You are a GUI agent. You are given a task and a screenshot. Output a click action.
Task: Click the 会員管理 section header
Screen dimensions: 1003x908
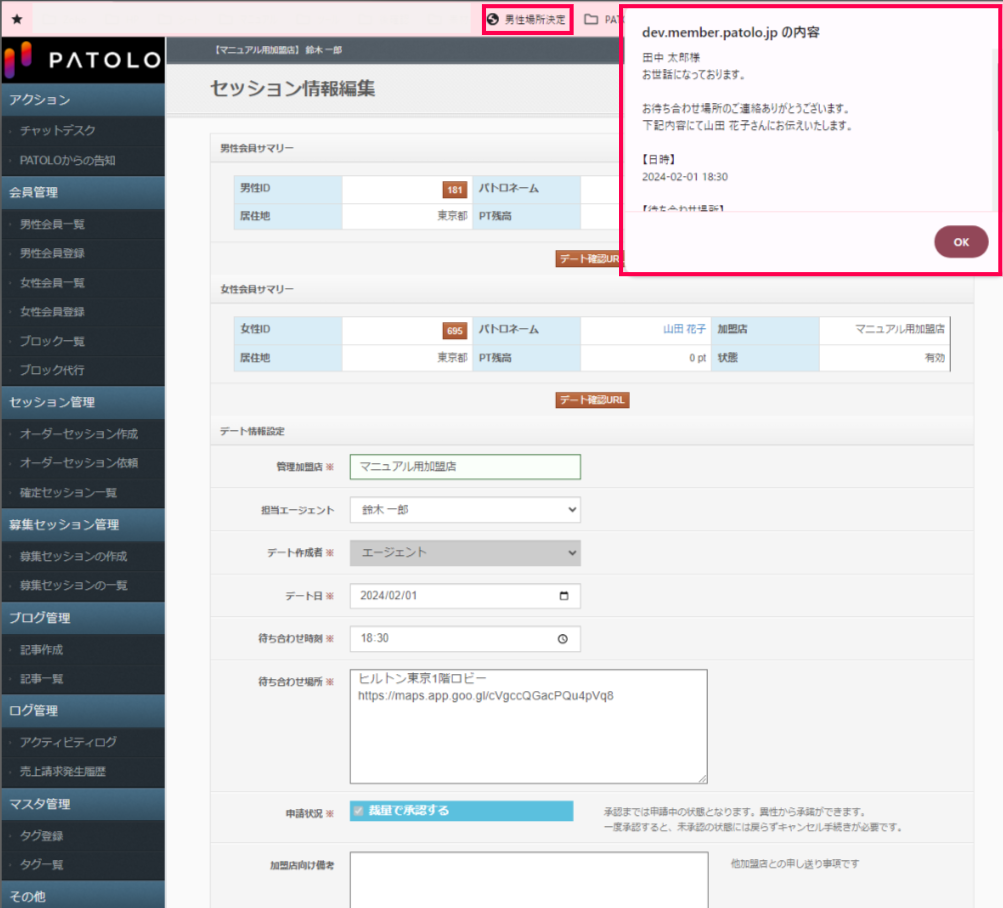pyautogui.click(x=83, y=193)
